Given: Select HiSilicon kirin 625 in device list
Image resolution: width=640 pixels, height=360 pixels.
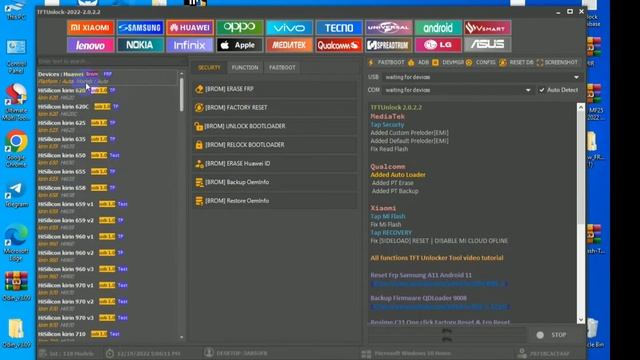Looking at the screenshot, I should click(x=107, y=126).
